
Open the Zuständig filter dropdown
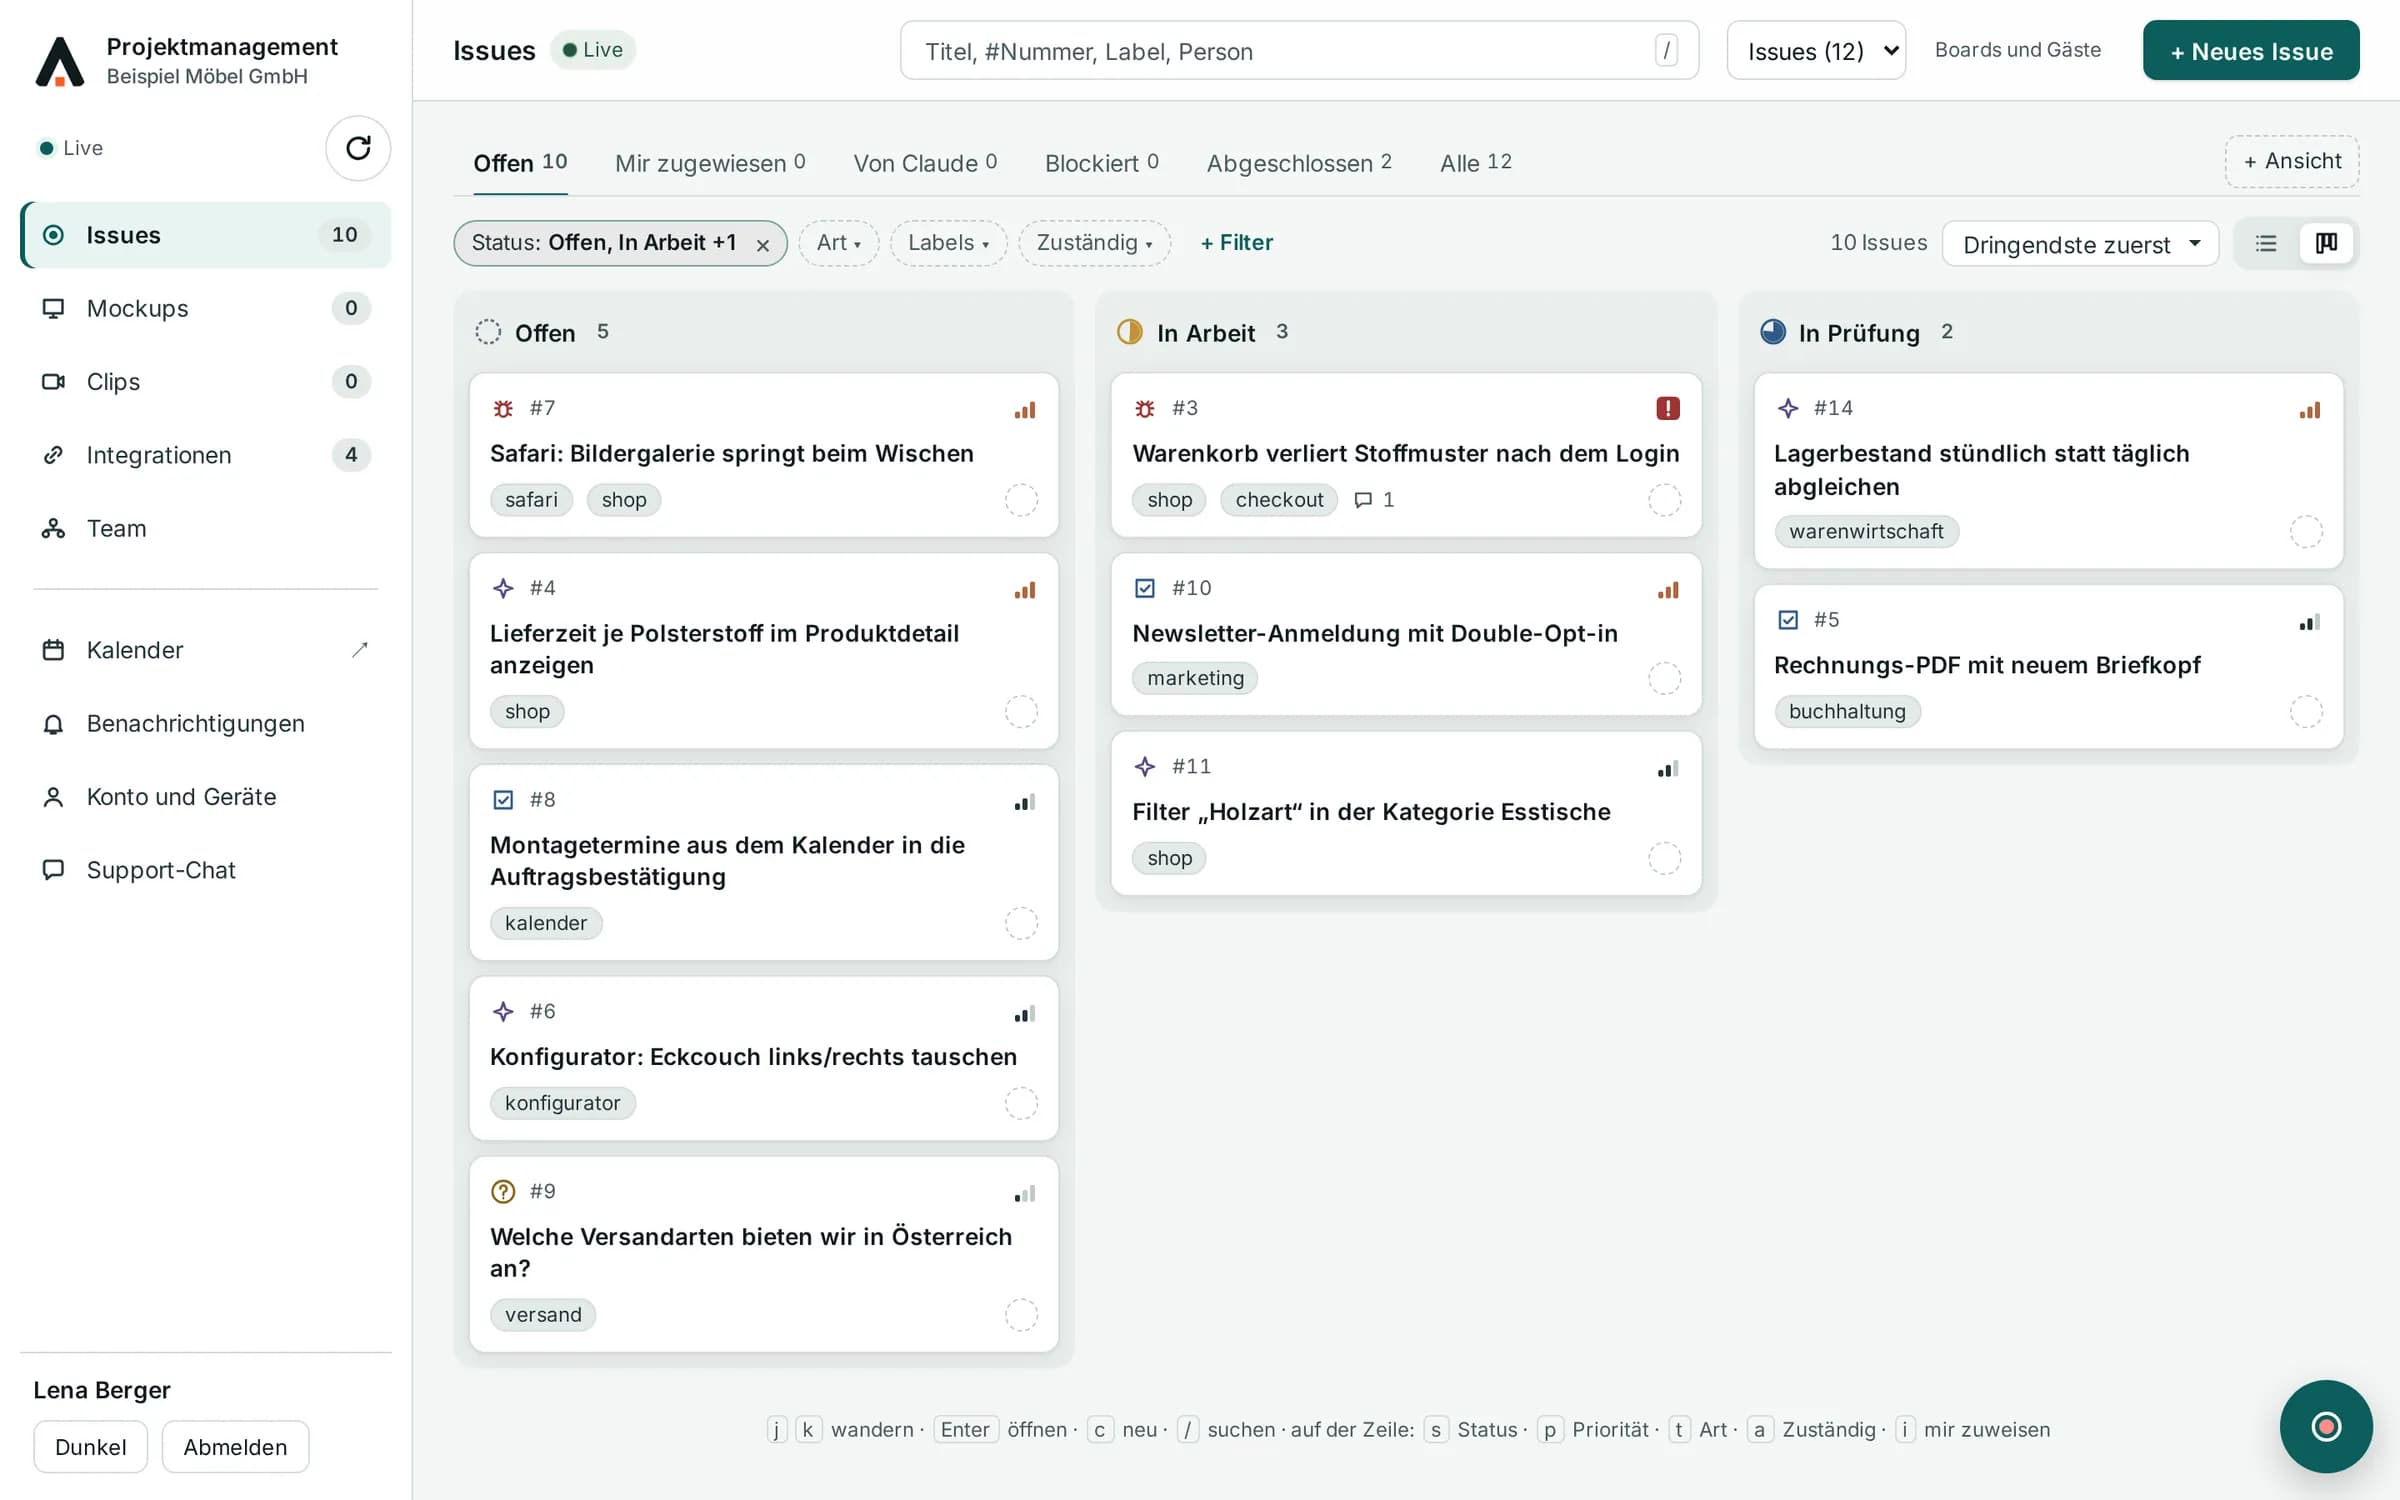1094,243
